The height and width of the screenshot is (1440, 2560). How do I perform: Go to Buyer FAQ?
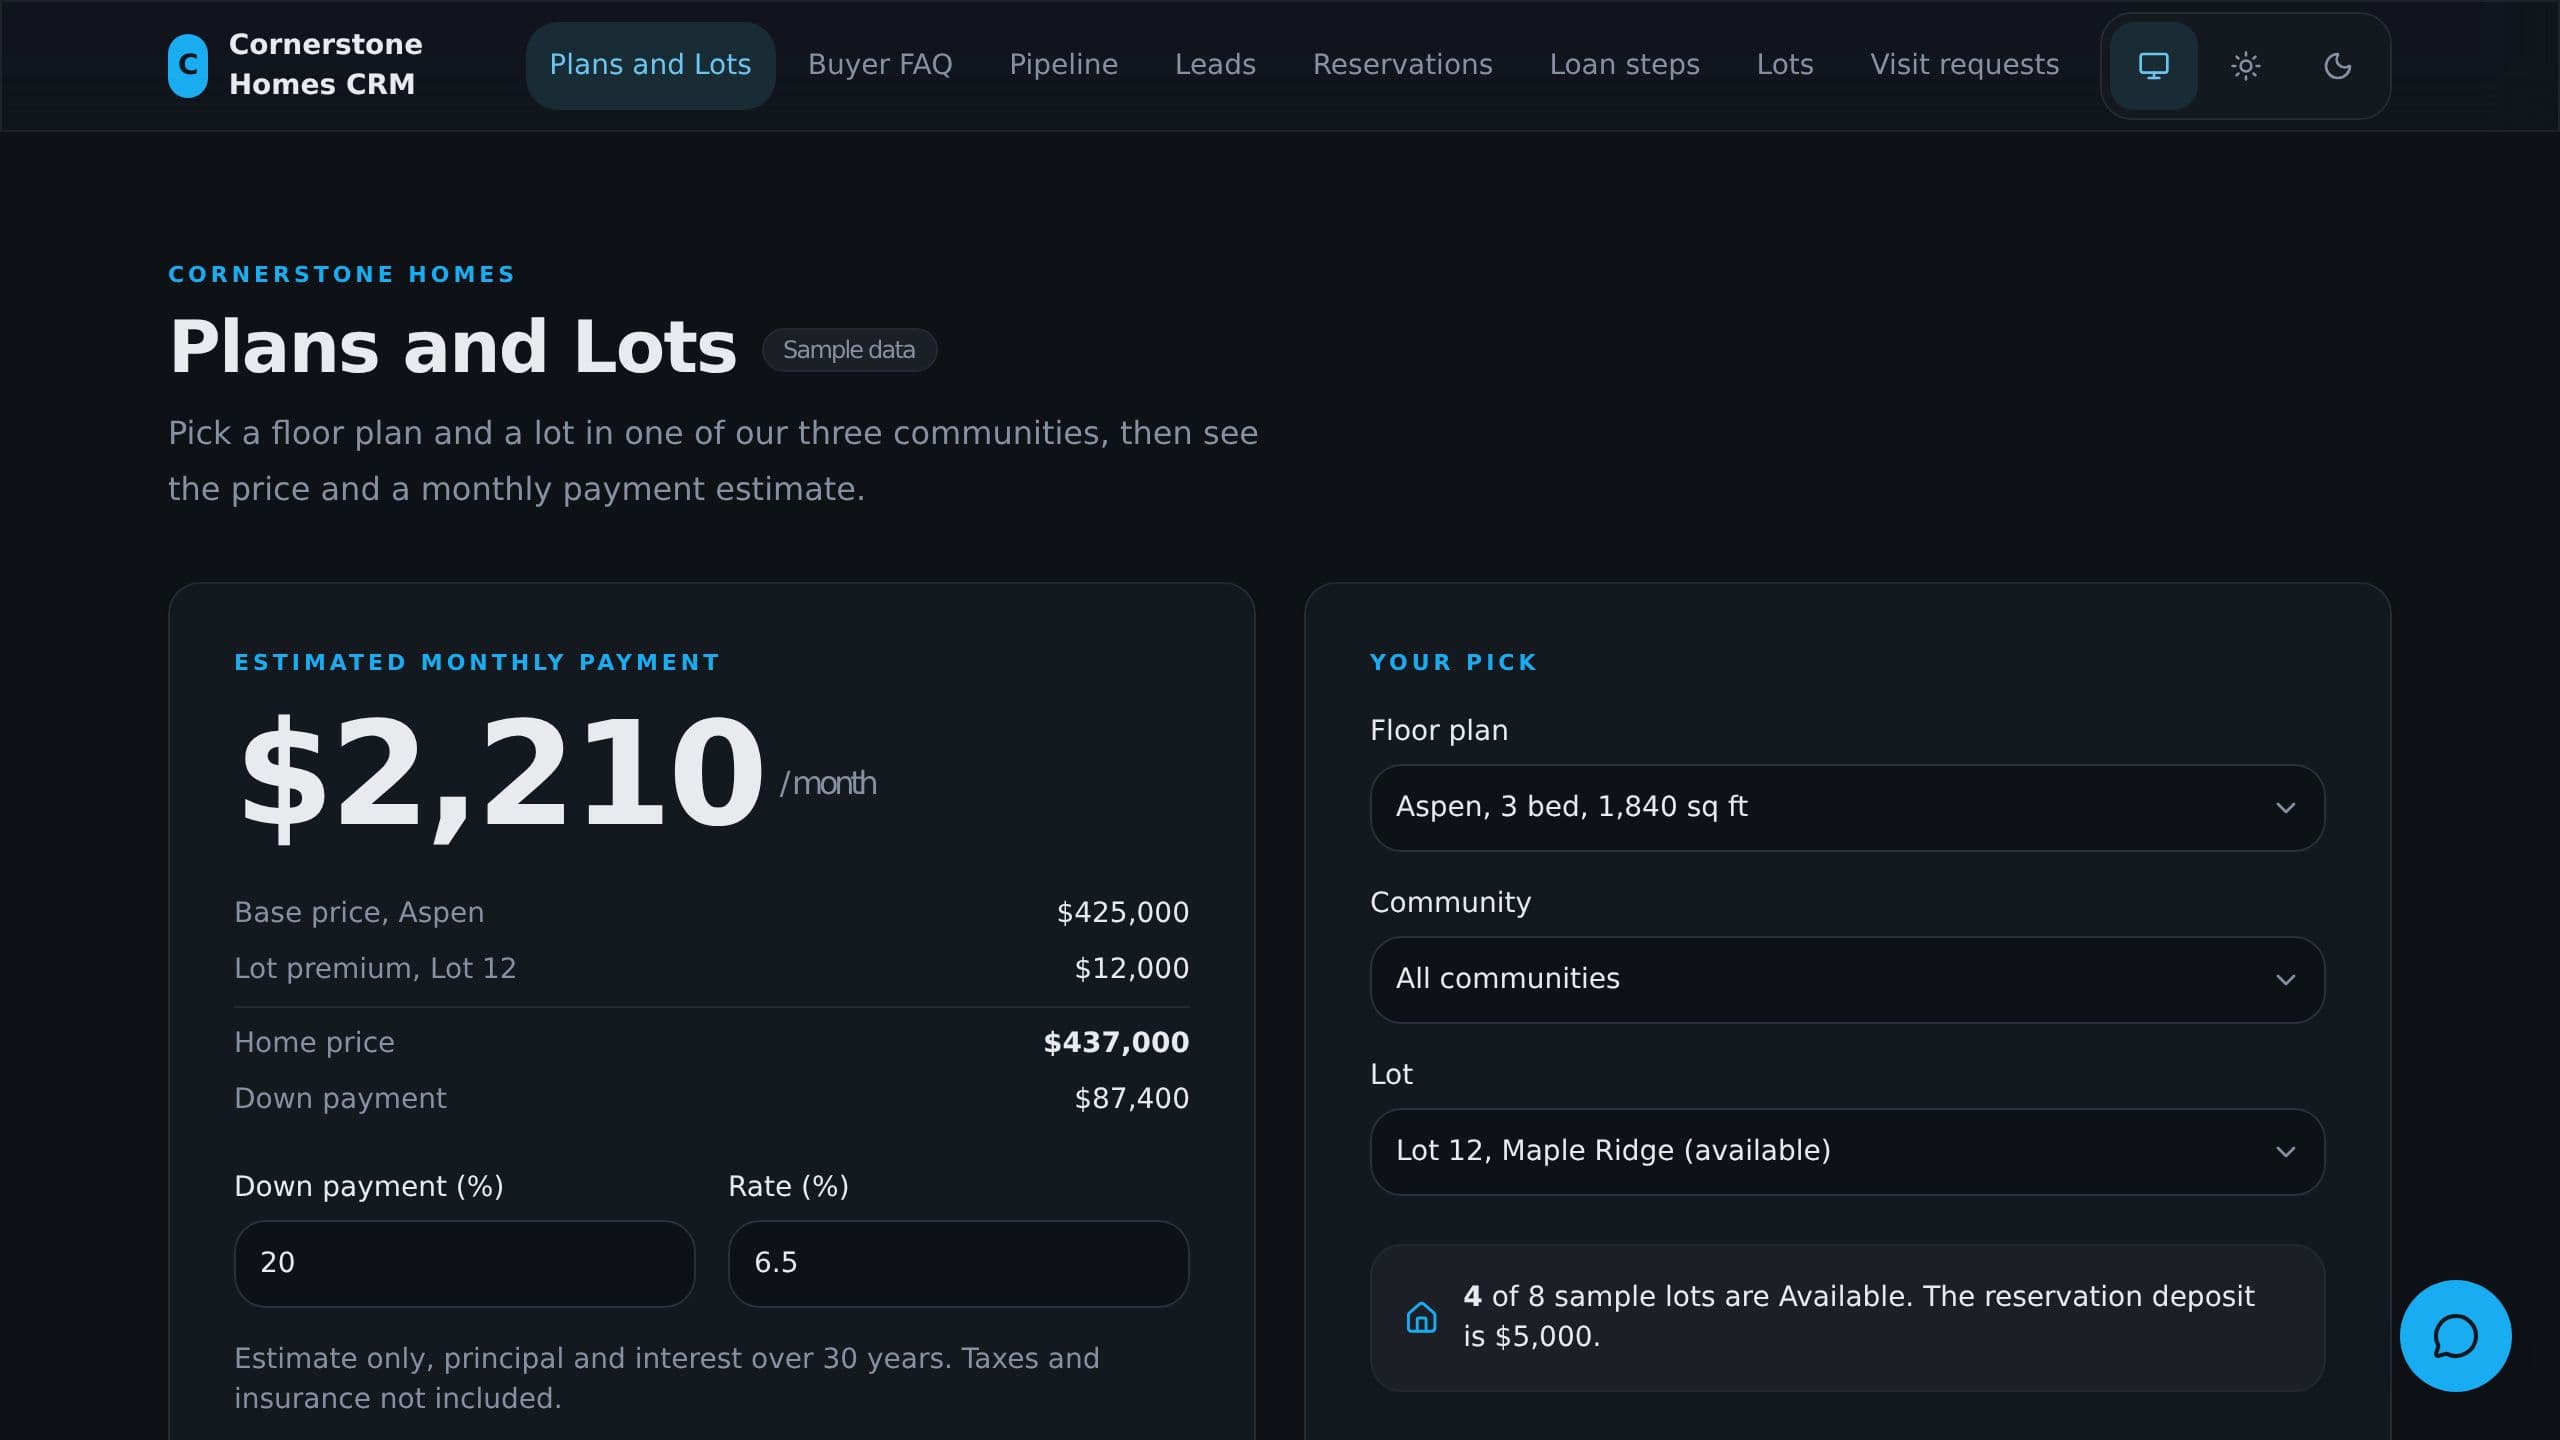point(880,65)
